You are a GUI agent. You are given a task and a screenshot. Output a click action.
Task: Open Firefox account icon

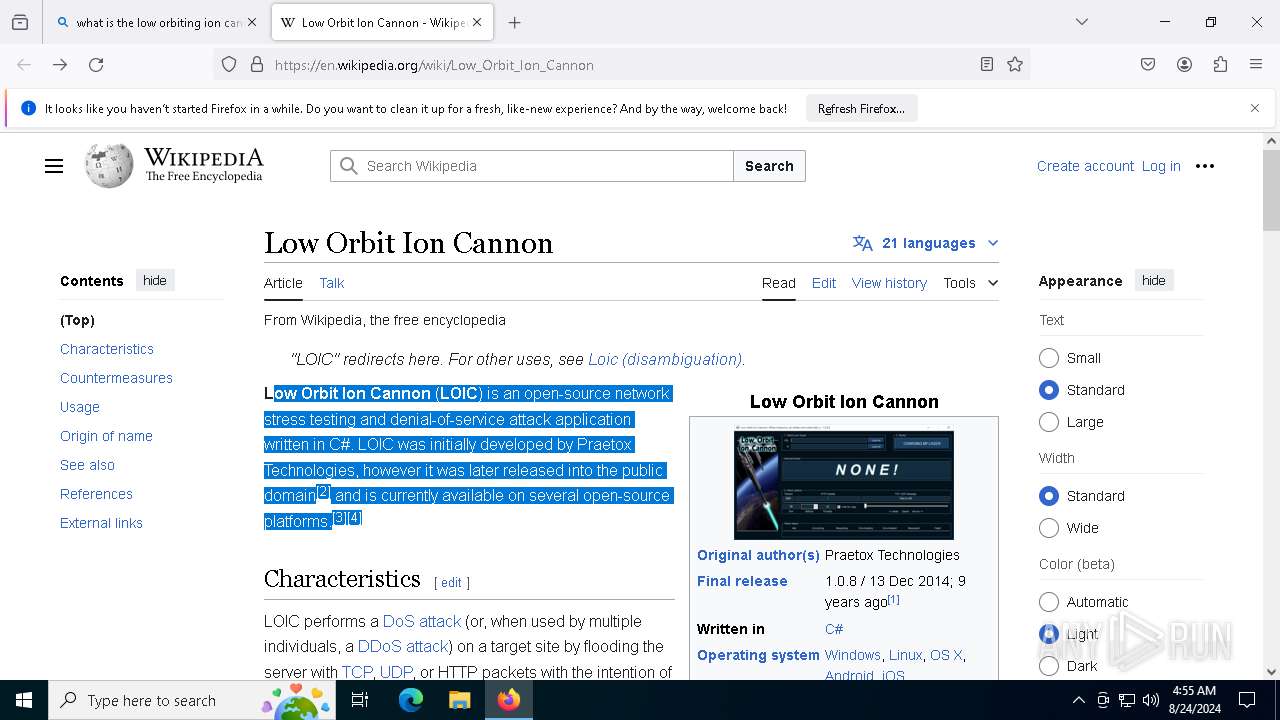[x=1184, y=65]
